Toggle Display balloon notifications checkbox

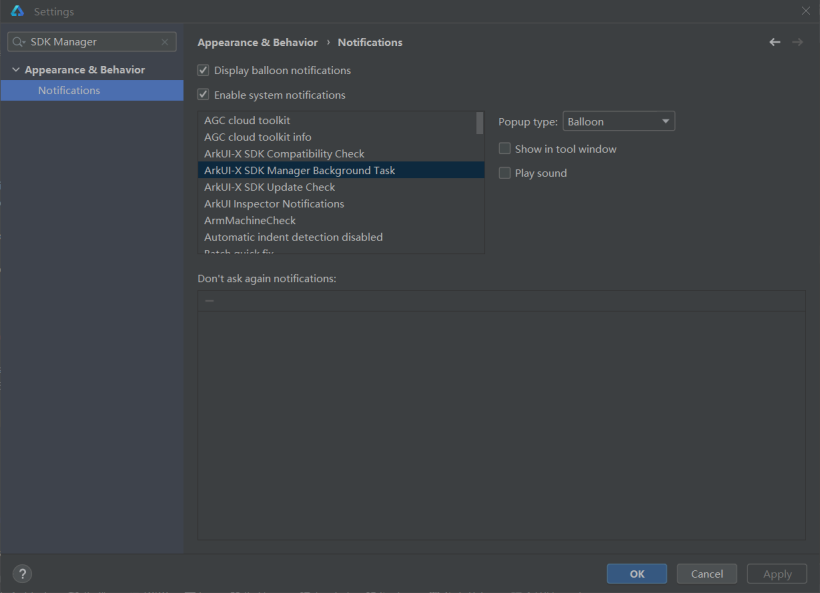pyautogui.click(x=203, y=70)
